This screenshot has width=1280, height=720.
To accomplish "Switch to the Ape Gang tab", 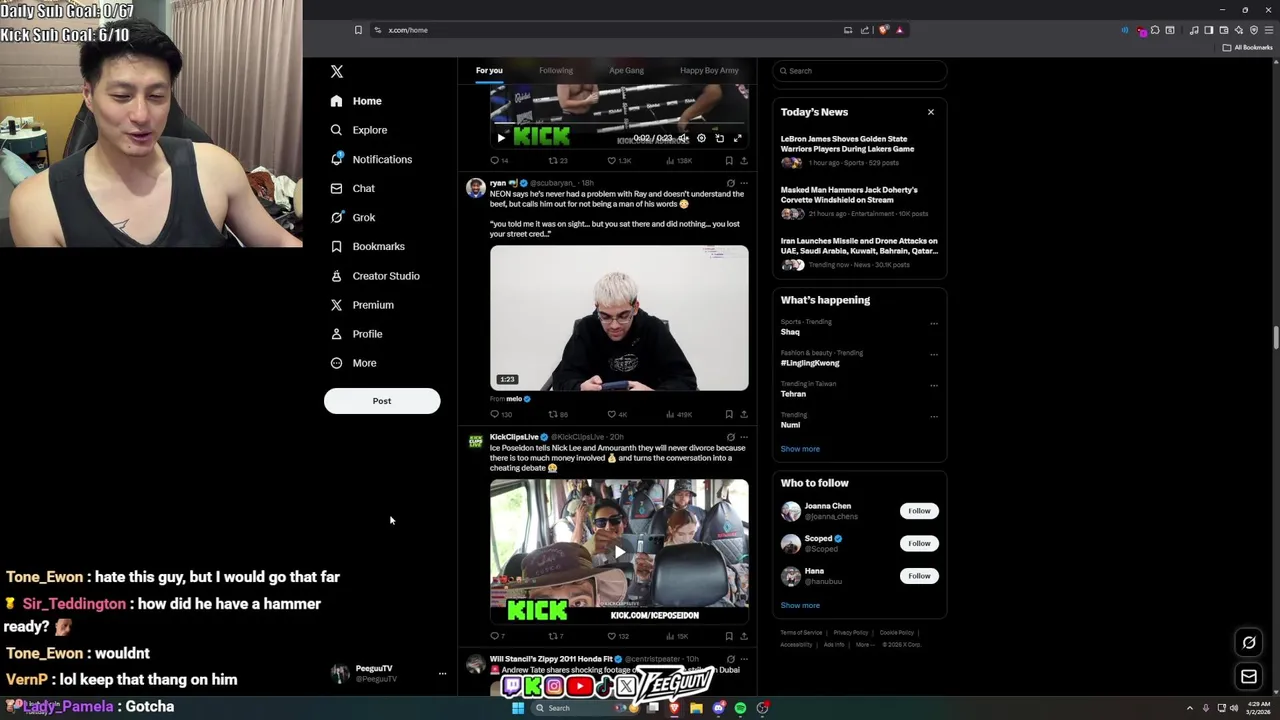I will click(x=627, y=70).
